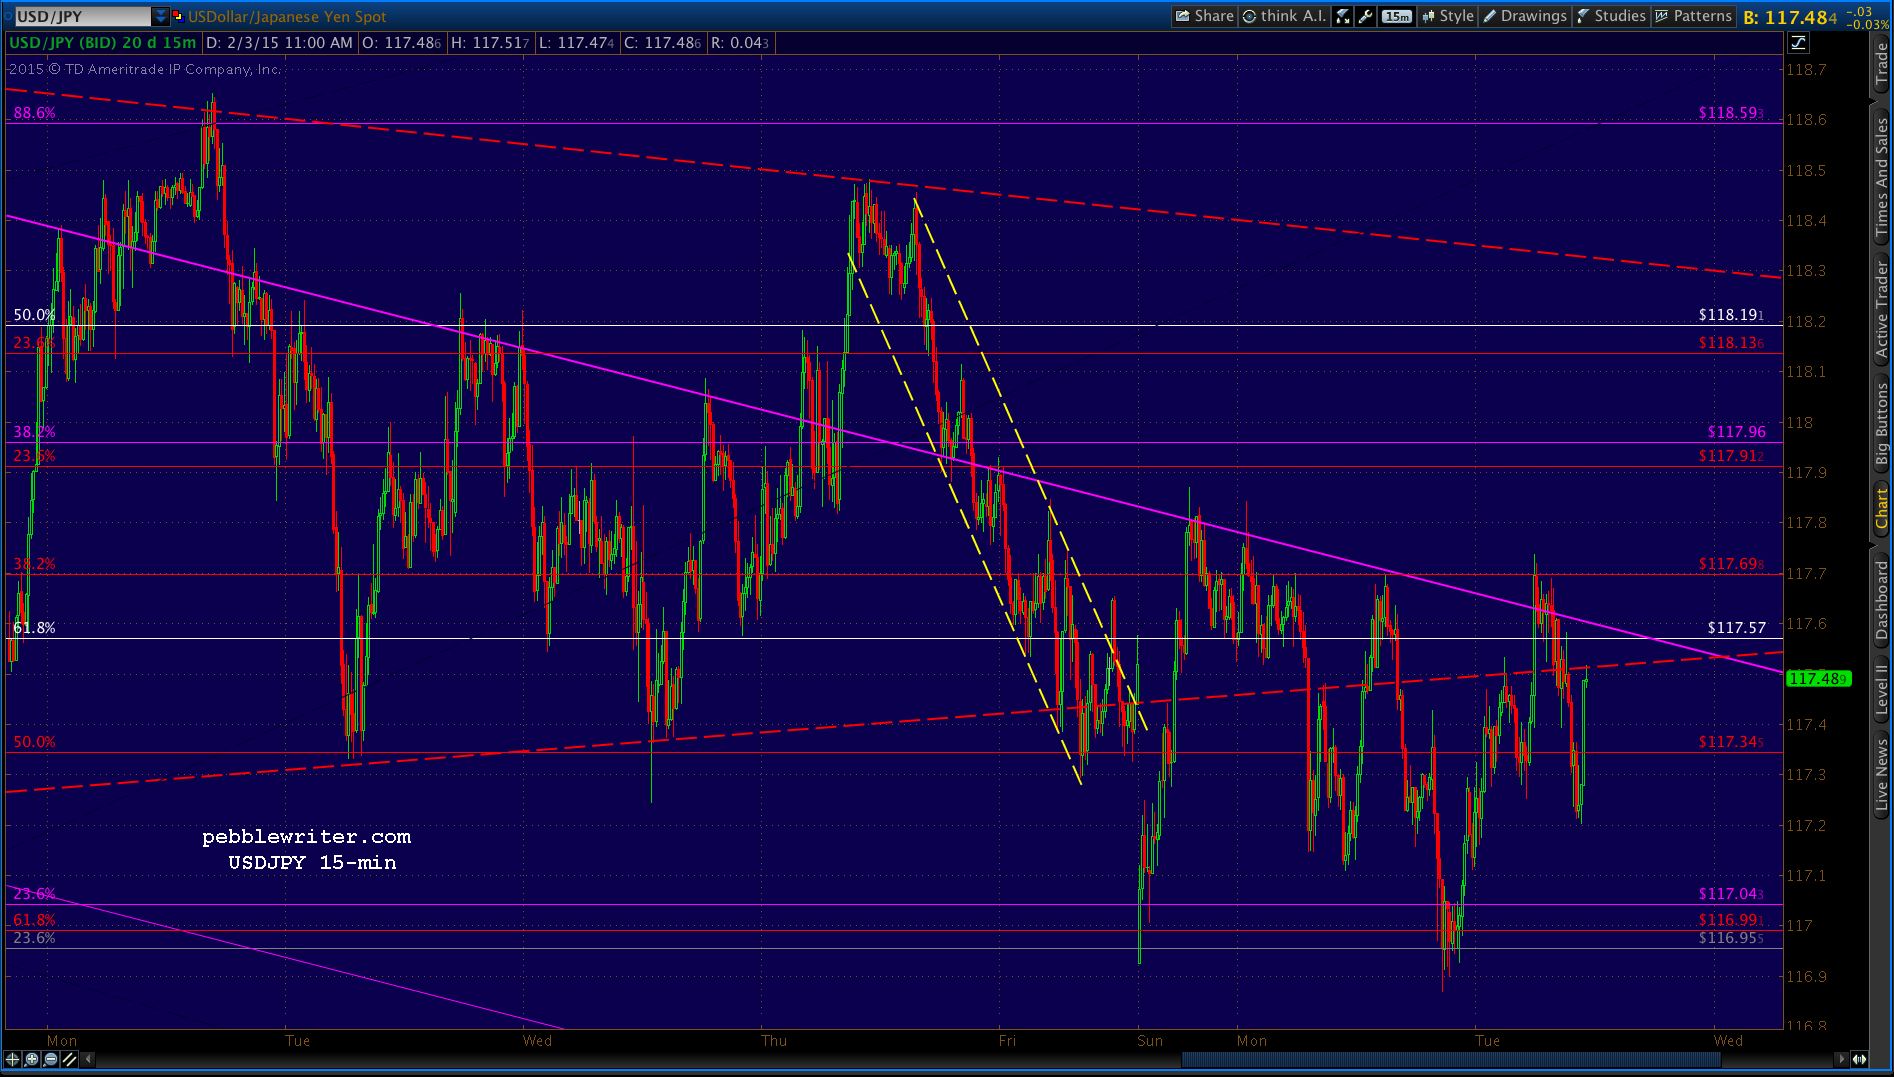Open the Patterns menu

click(x=1693, y=16)
